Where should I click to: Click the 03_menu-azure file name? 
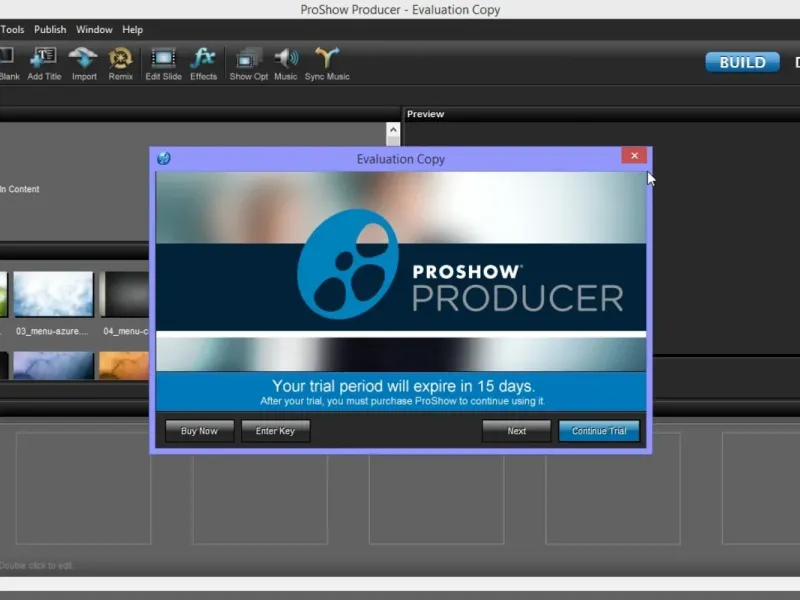click(x=52, y=331)
